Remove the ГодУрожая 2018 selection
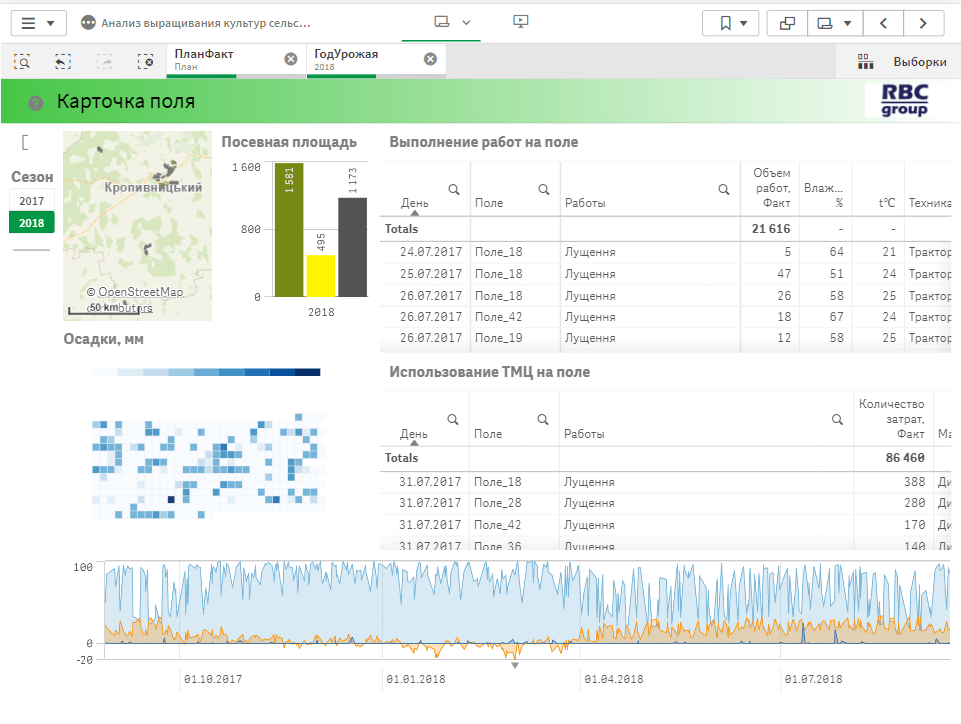This screenshot has height=724, width=961. pyautogui.click(x=430, y=59)
